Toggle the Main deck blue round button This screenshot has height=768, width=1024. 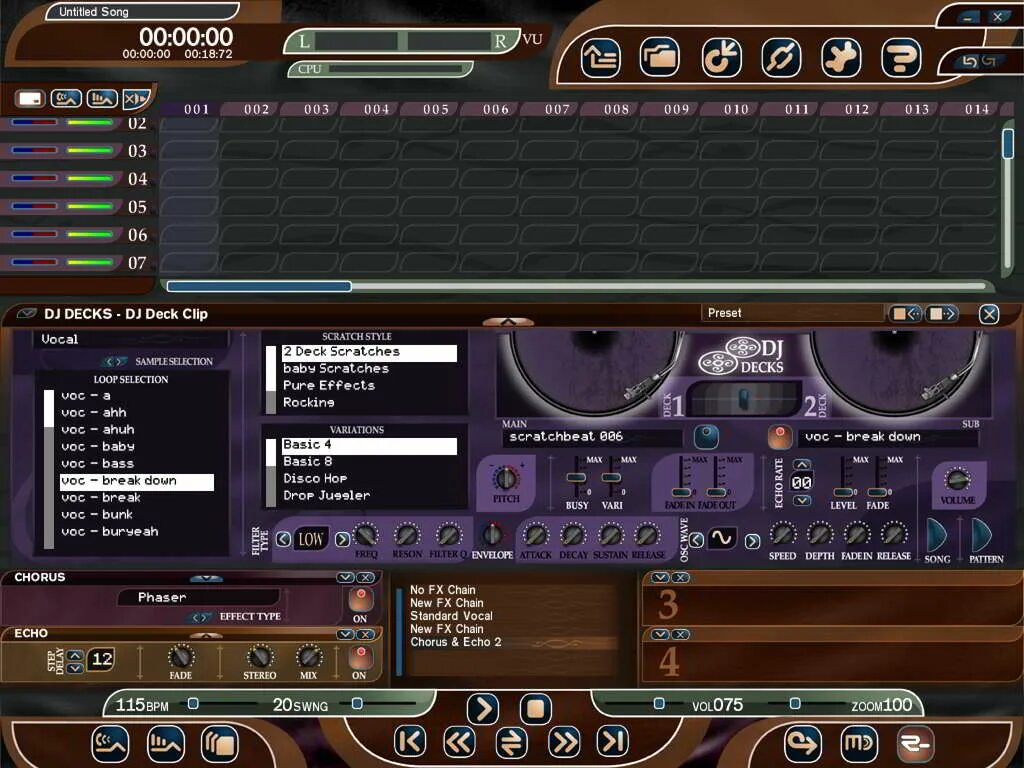pos(706,437)
